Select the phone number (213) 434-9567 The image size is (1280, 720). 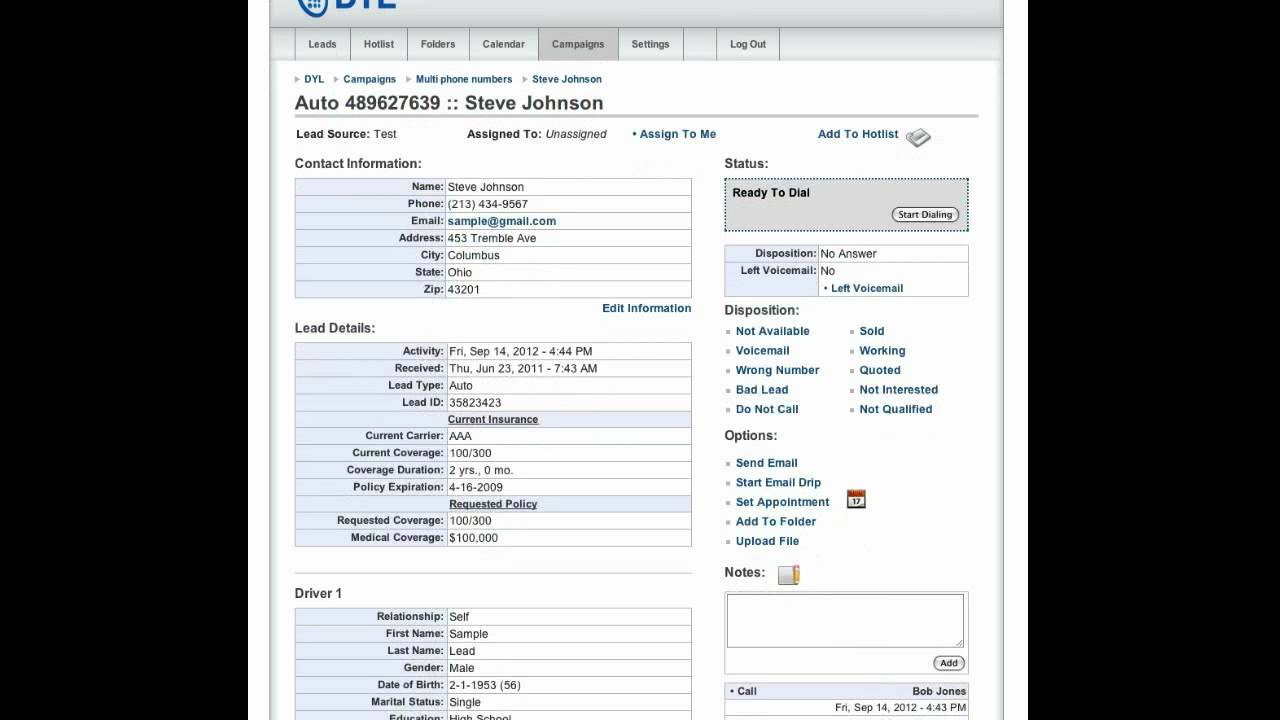pyautogui.click(x=488, y=204)
